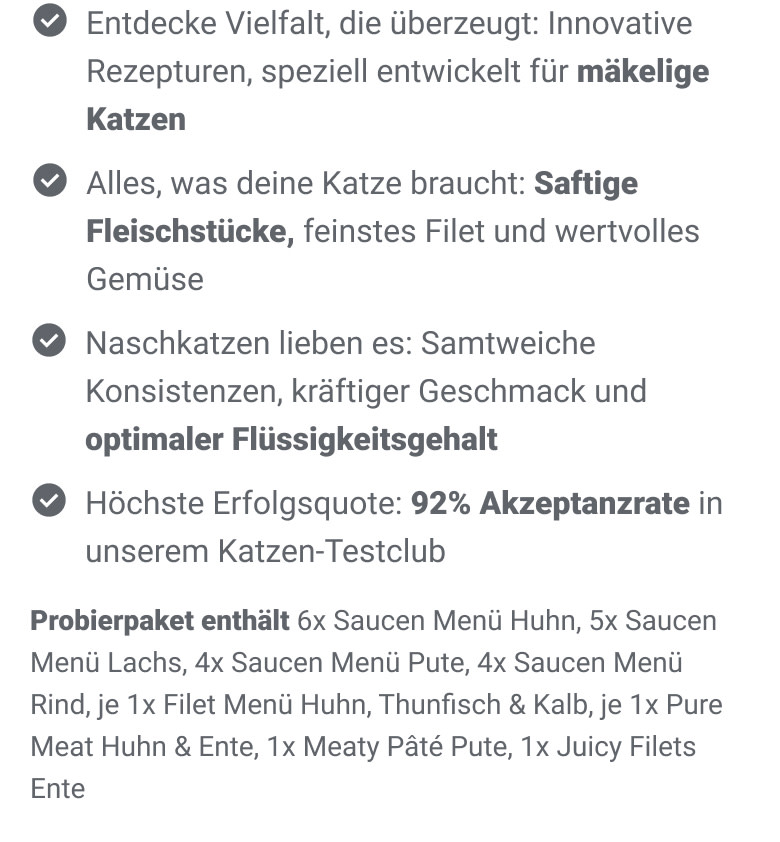Screen dimensions: 780x842
Task: Click the word 'Gemüse'
Action: (x=145, y=279)
